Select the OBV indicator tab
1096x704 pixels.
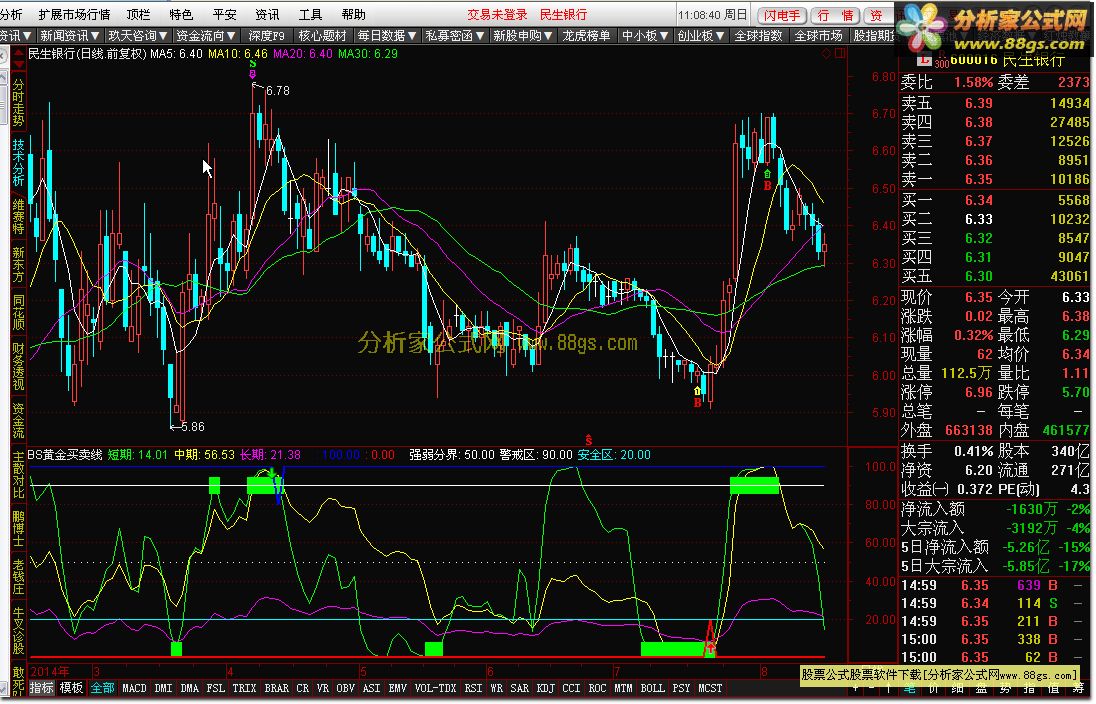(x=345, y=688)
